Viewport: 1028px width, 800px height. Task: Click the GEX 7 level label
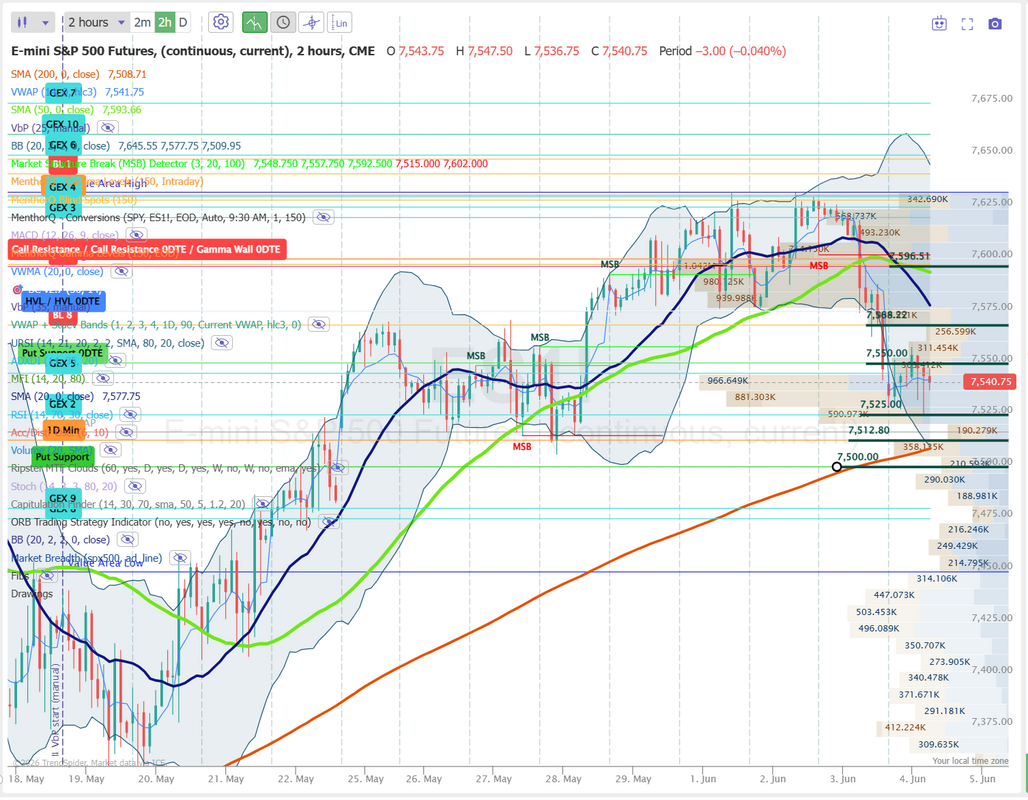[x=62, y=93]
